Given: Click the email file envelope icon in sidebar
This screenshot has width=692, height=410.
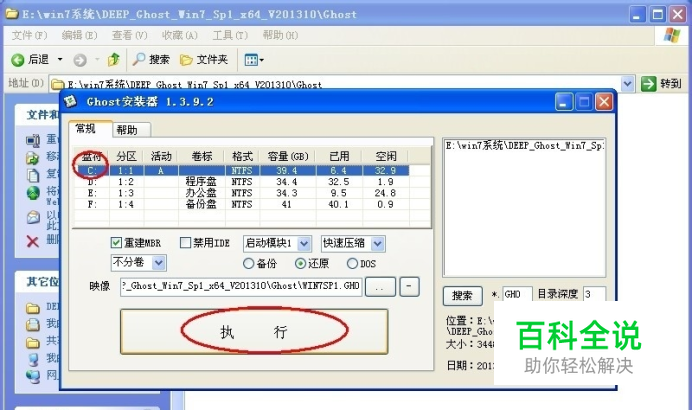Looking at the screenshot, I should 33,217.
